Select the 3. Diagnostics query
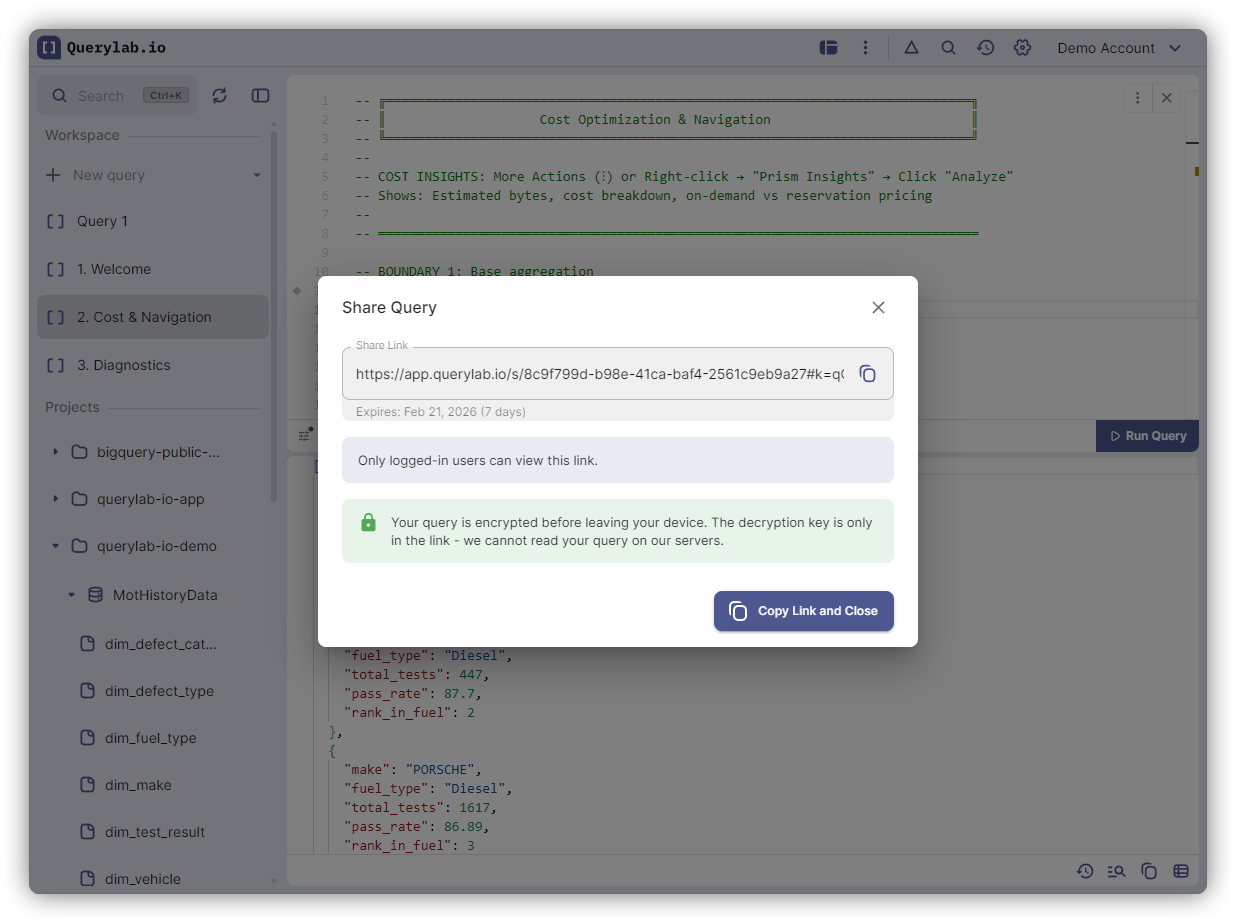The width and height of the screenshot is (1236, 923). click(x=123, y=365)
